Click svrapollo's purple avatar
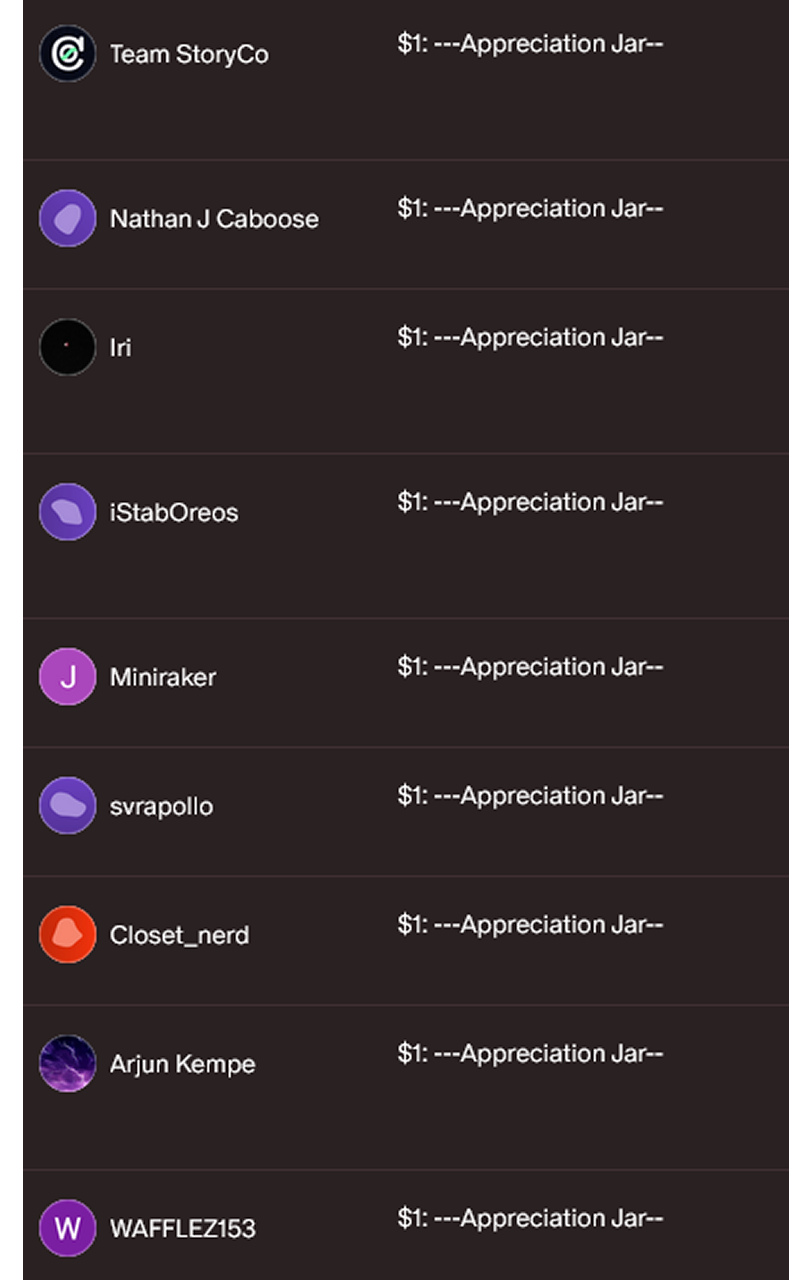Image resolution: width=800 pixels, height=1280 pixels. tap(67, 806)
